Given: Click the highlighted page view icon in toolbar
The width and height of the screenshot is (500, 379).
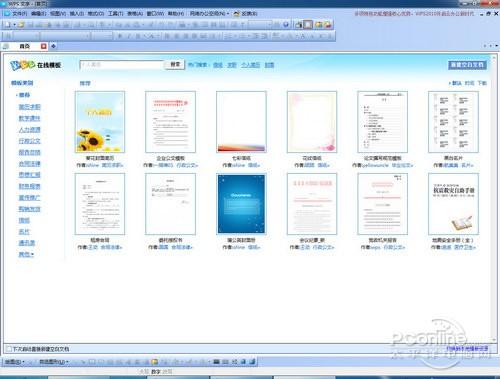Looking at the screenshot, I should pyautogui.click(x=308, y=24).
